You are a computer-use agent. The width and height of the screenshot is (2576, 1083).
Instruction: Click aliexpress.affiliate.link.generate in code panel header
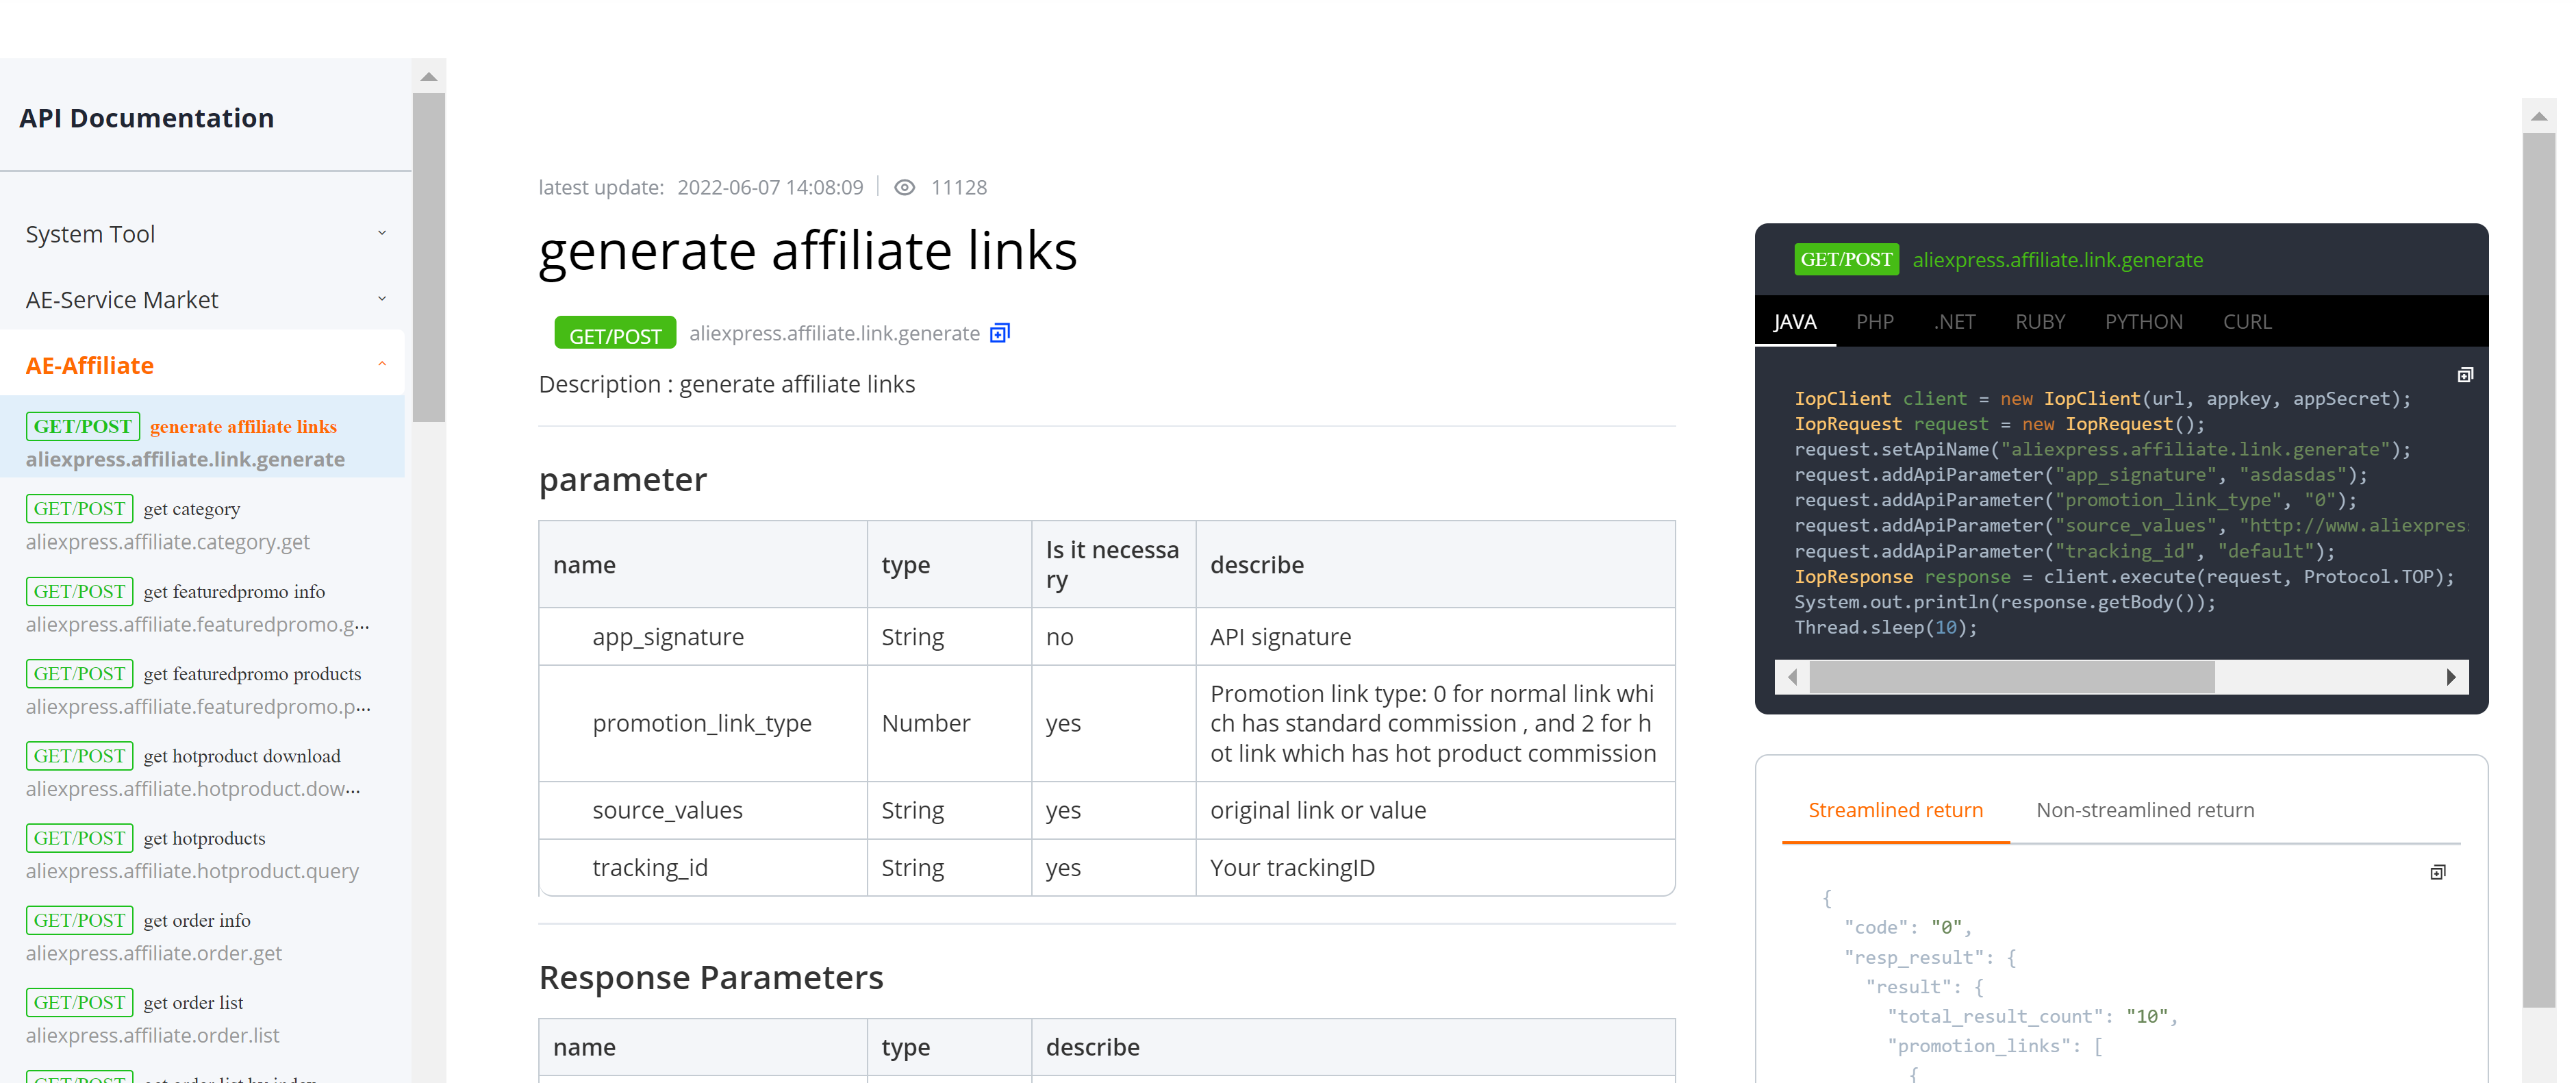pos(2058,260)
